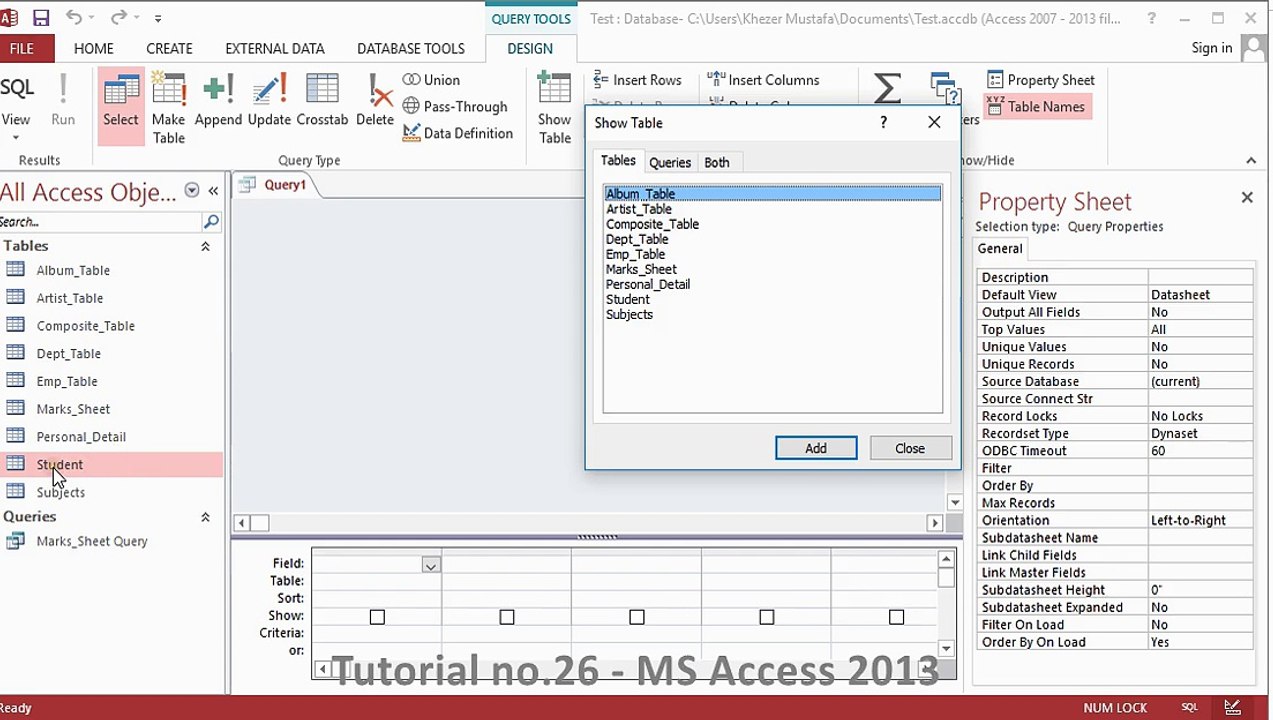Click the Close button in Show Table dialog
The height and width of the screenshot is (720, 1273).
click(910, 448)
